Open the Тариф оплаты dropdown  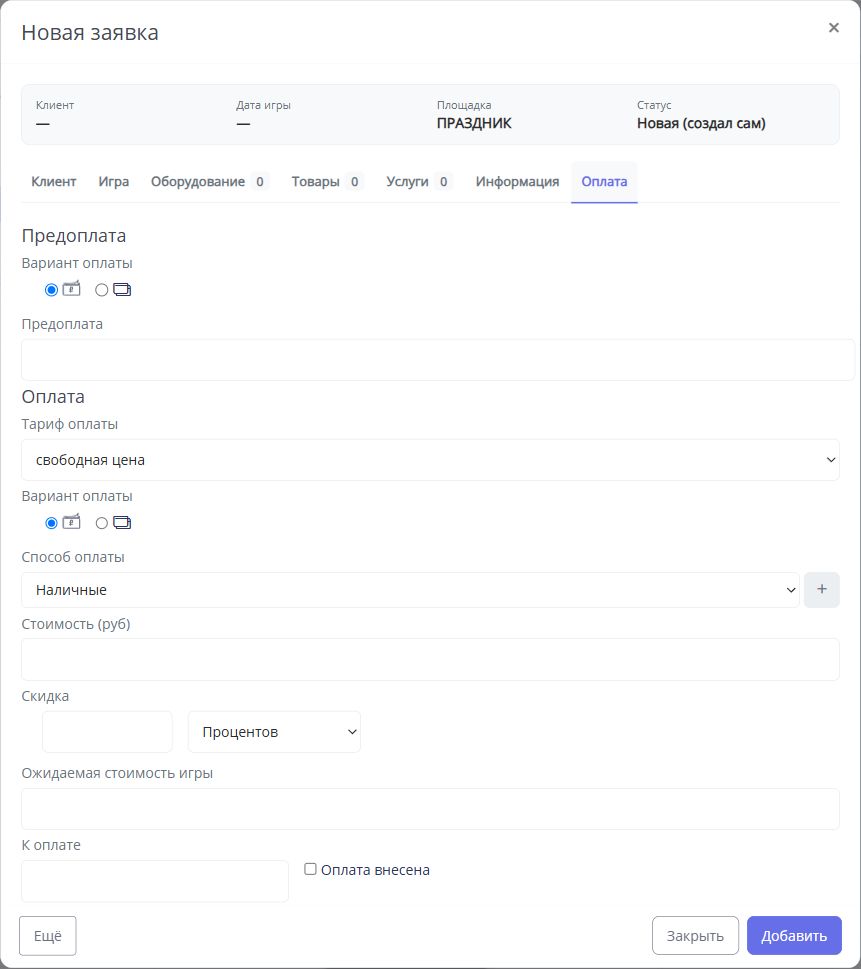click(430, 460)
